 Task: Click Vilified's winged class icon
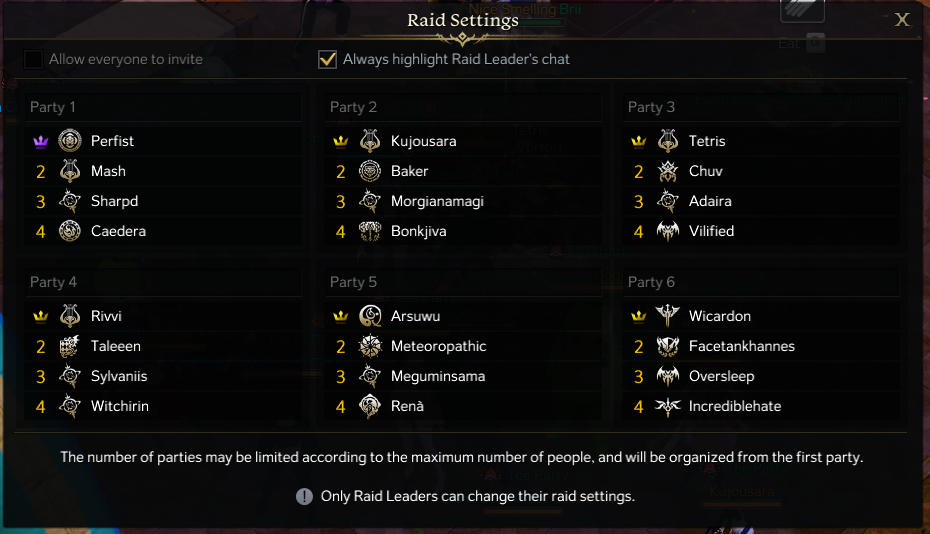(x=668, y=231)
